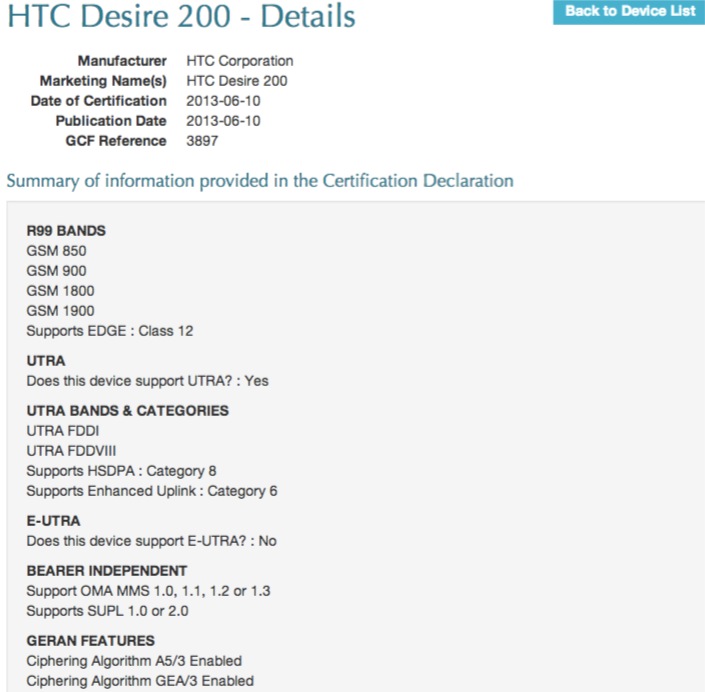The height and width of the screenshot is (692, 705).
Task: Select the marketing name HTC Desire 200
Action: (237, 81)
